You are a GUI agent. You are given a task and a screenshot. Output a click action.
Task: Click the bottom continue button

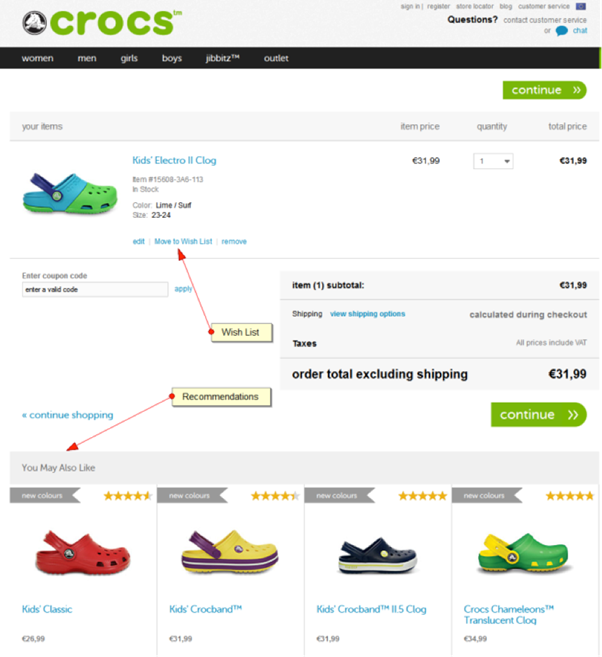click(538, 414)
